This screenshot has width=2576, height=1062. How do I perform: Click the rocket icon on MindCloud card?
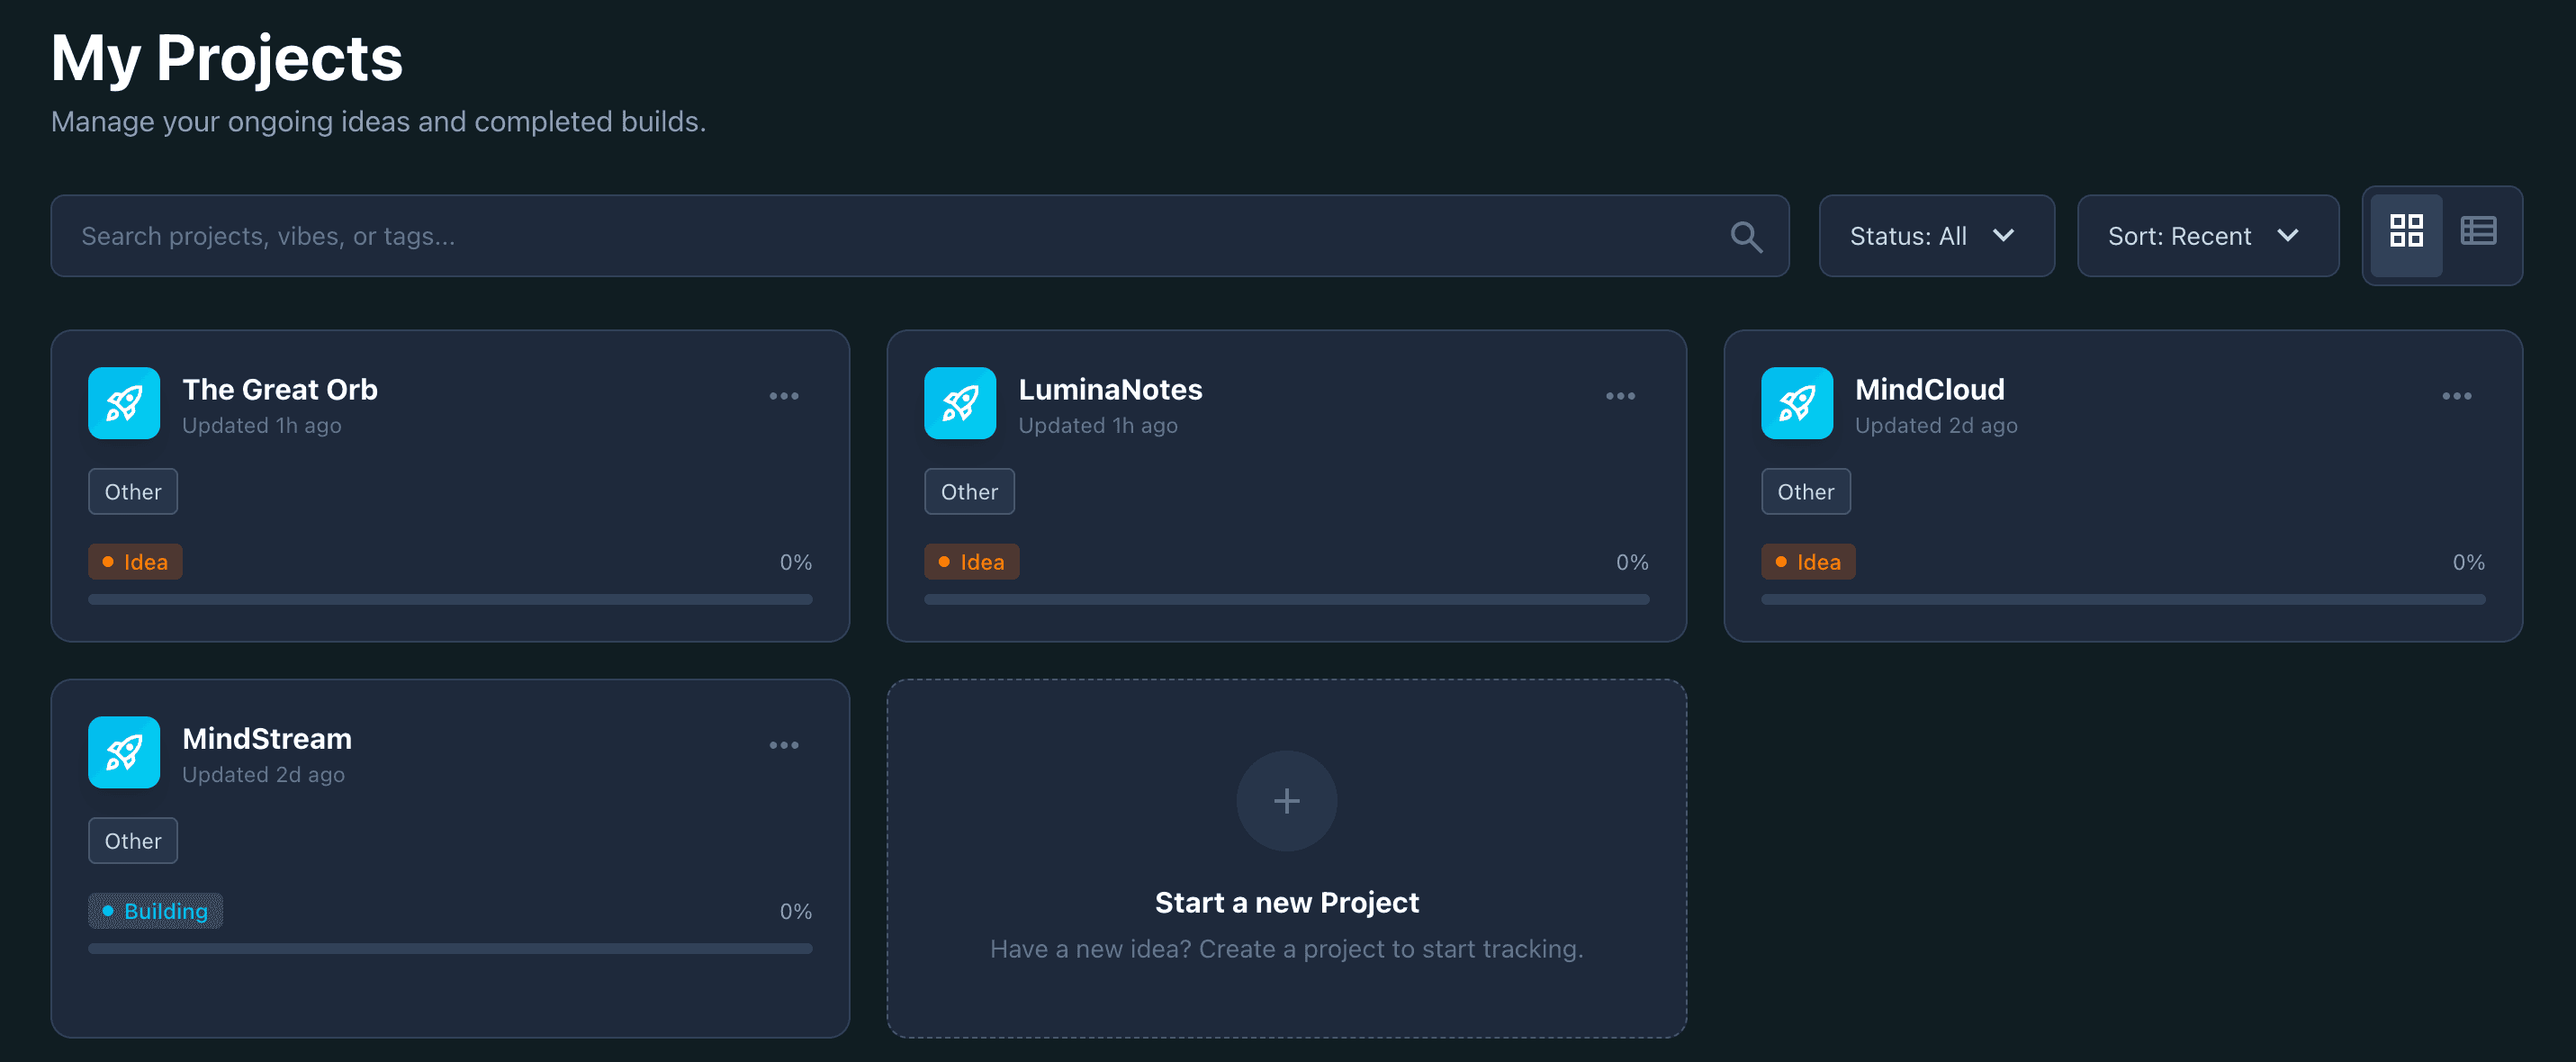coord(1796,403)
